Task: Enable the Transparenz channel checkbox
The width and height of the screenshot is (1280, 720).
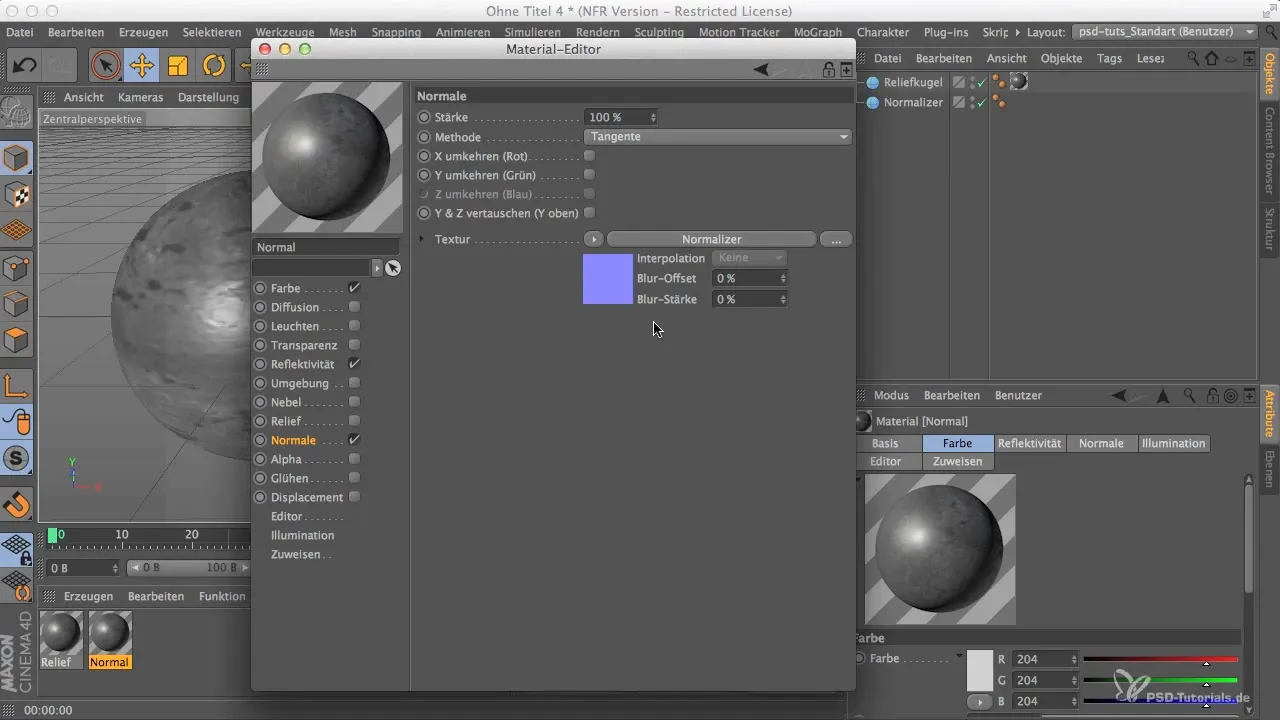Action: click(x=354, y=345)
